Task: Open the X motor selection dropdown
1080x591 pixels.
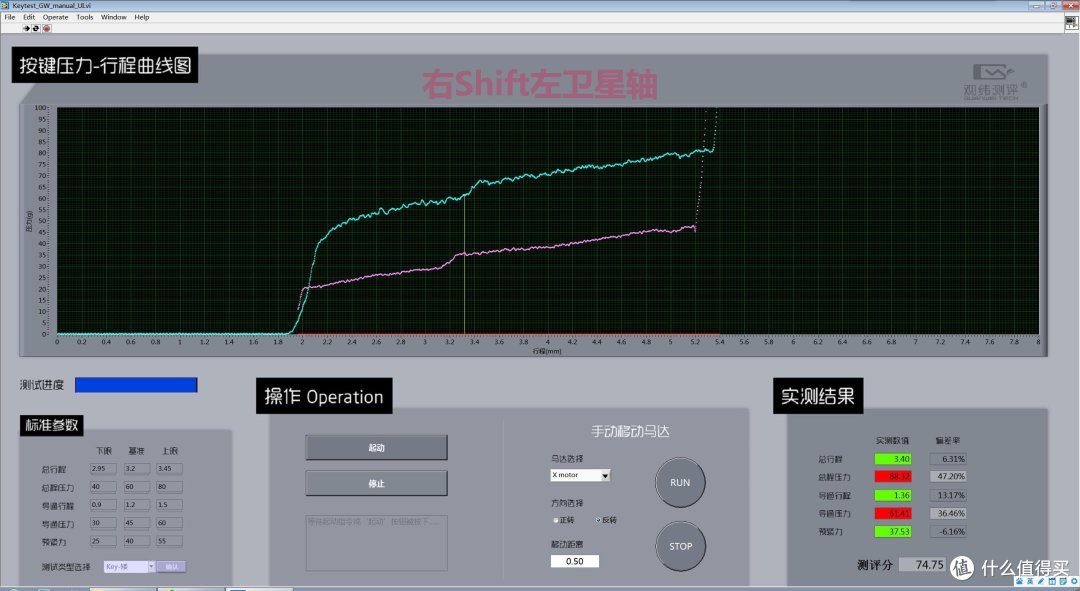Action: coord(580,475)
